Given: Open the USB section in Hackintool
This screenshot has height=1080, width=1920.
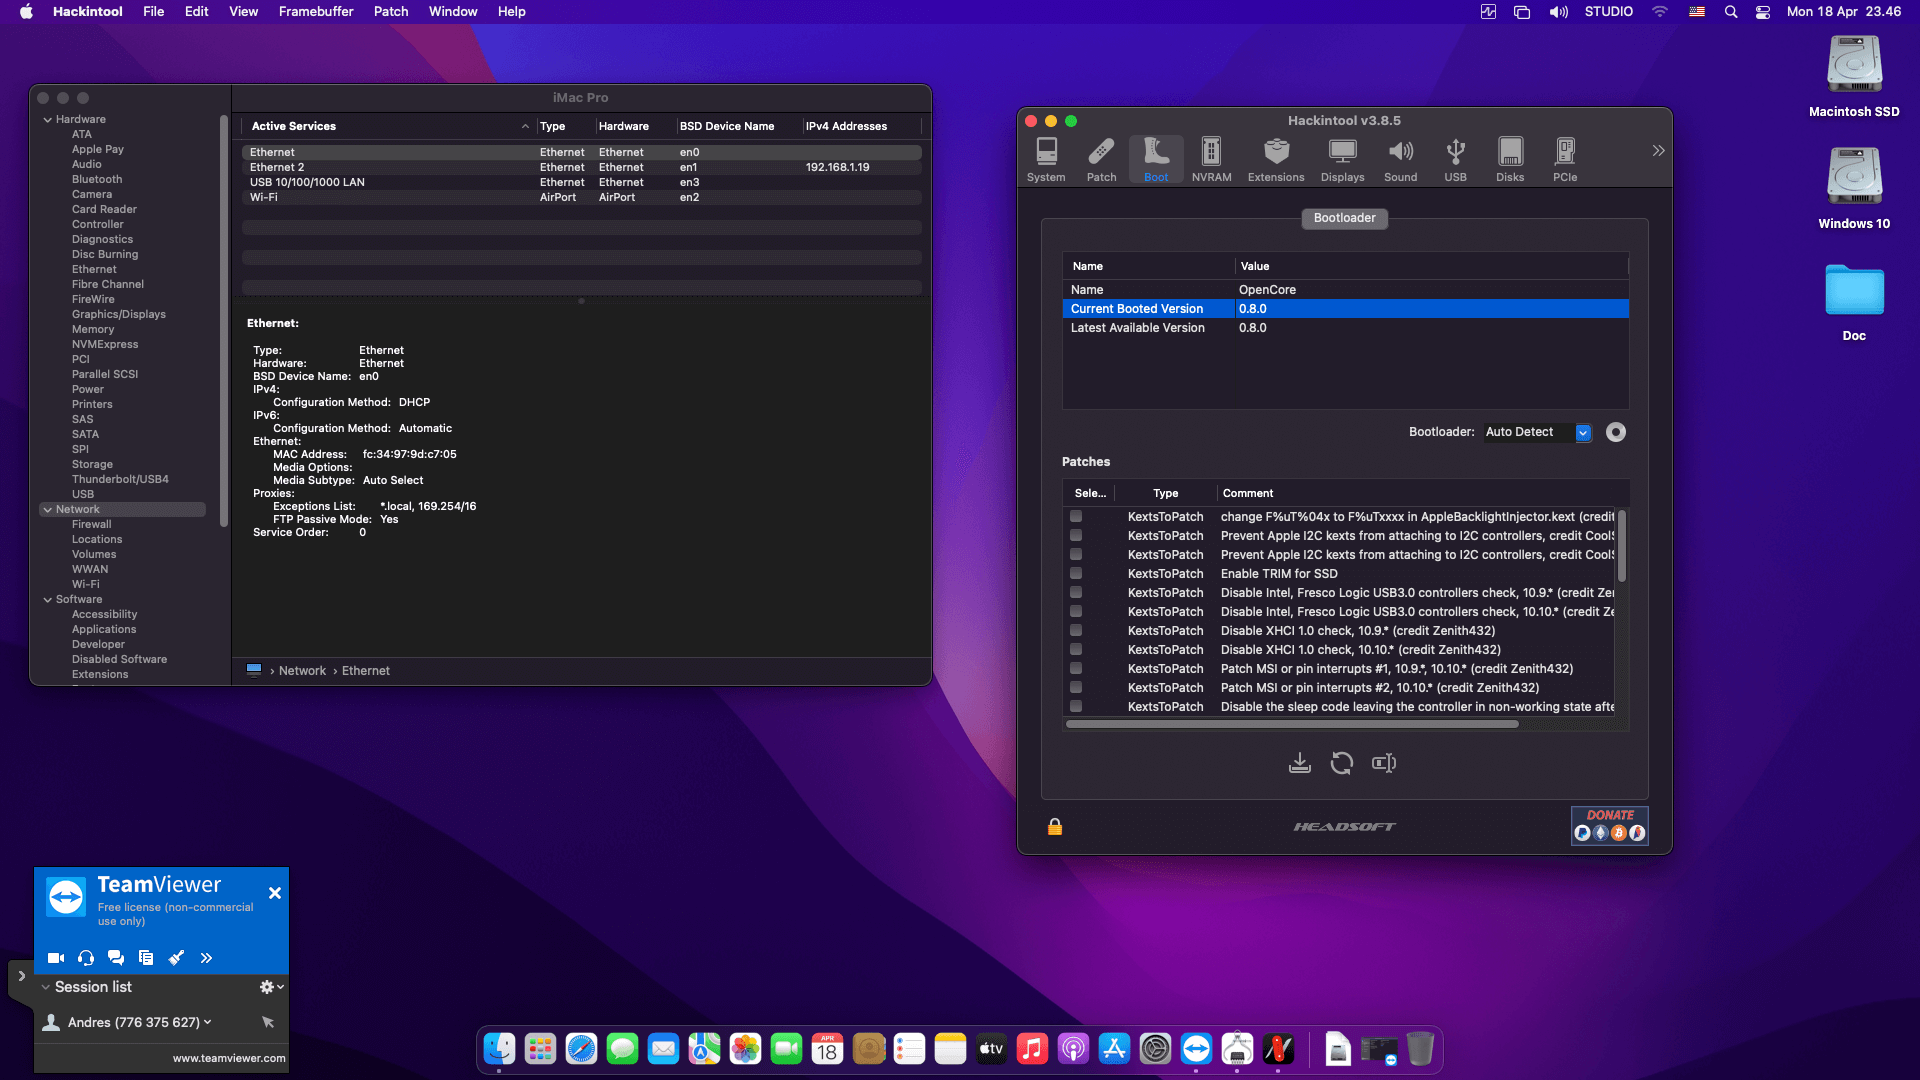Looking at the screenshot, I should pos(1455,159).
